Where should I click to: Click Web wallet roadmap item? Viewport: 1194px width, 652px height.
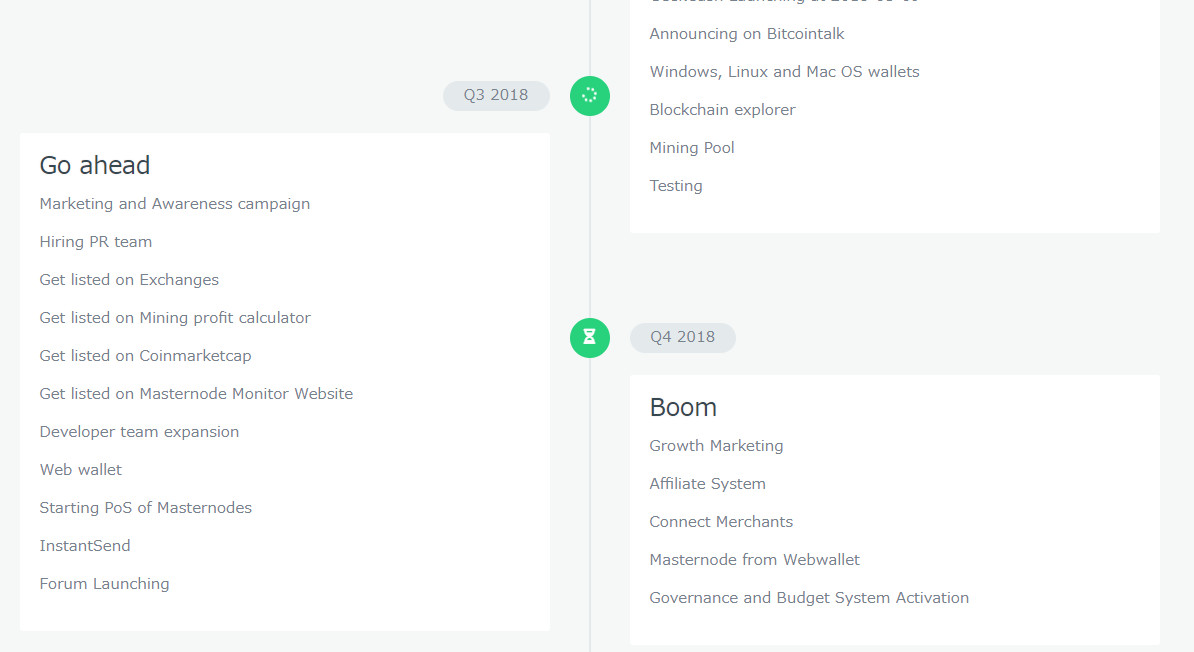[81, 470]
